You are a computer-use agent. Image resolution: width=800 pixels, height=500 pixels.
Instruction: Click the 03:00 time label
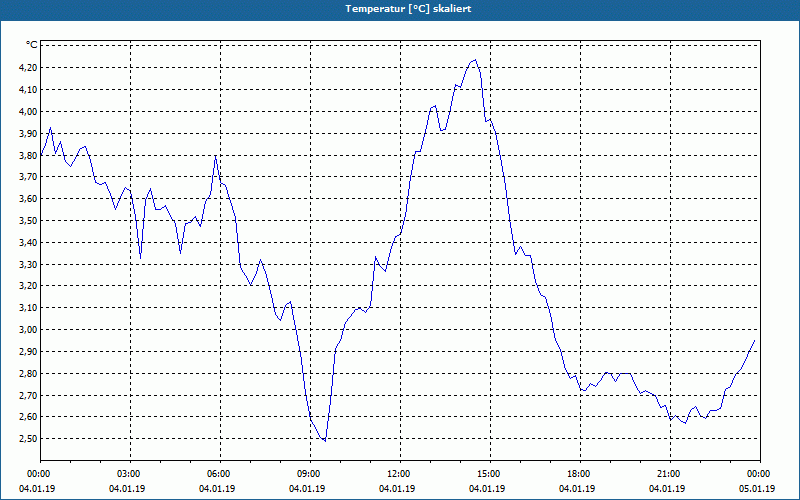pos(127,474)
